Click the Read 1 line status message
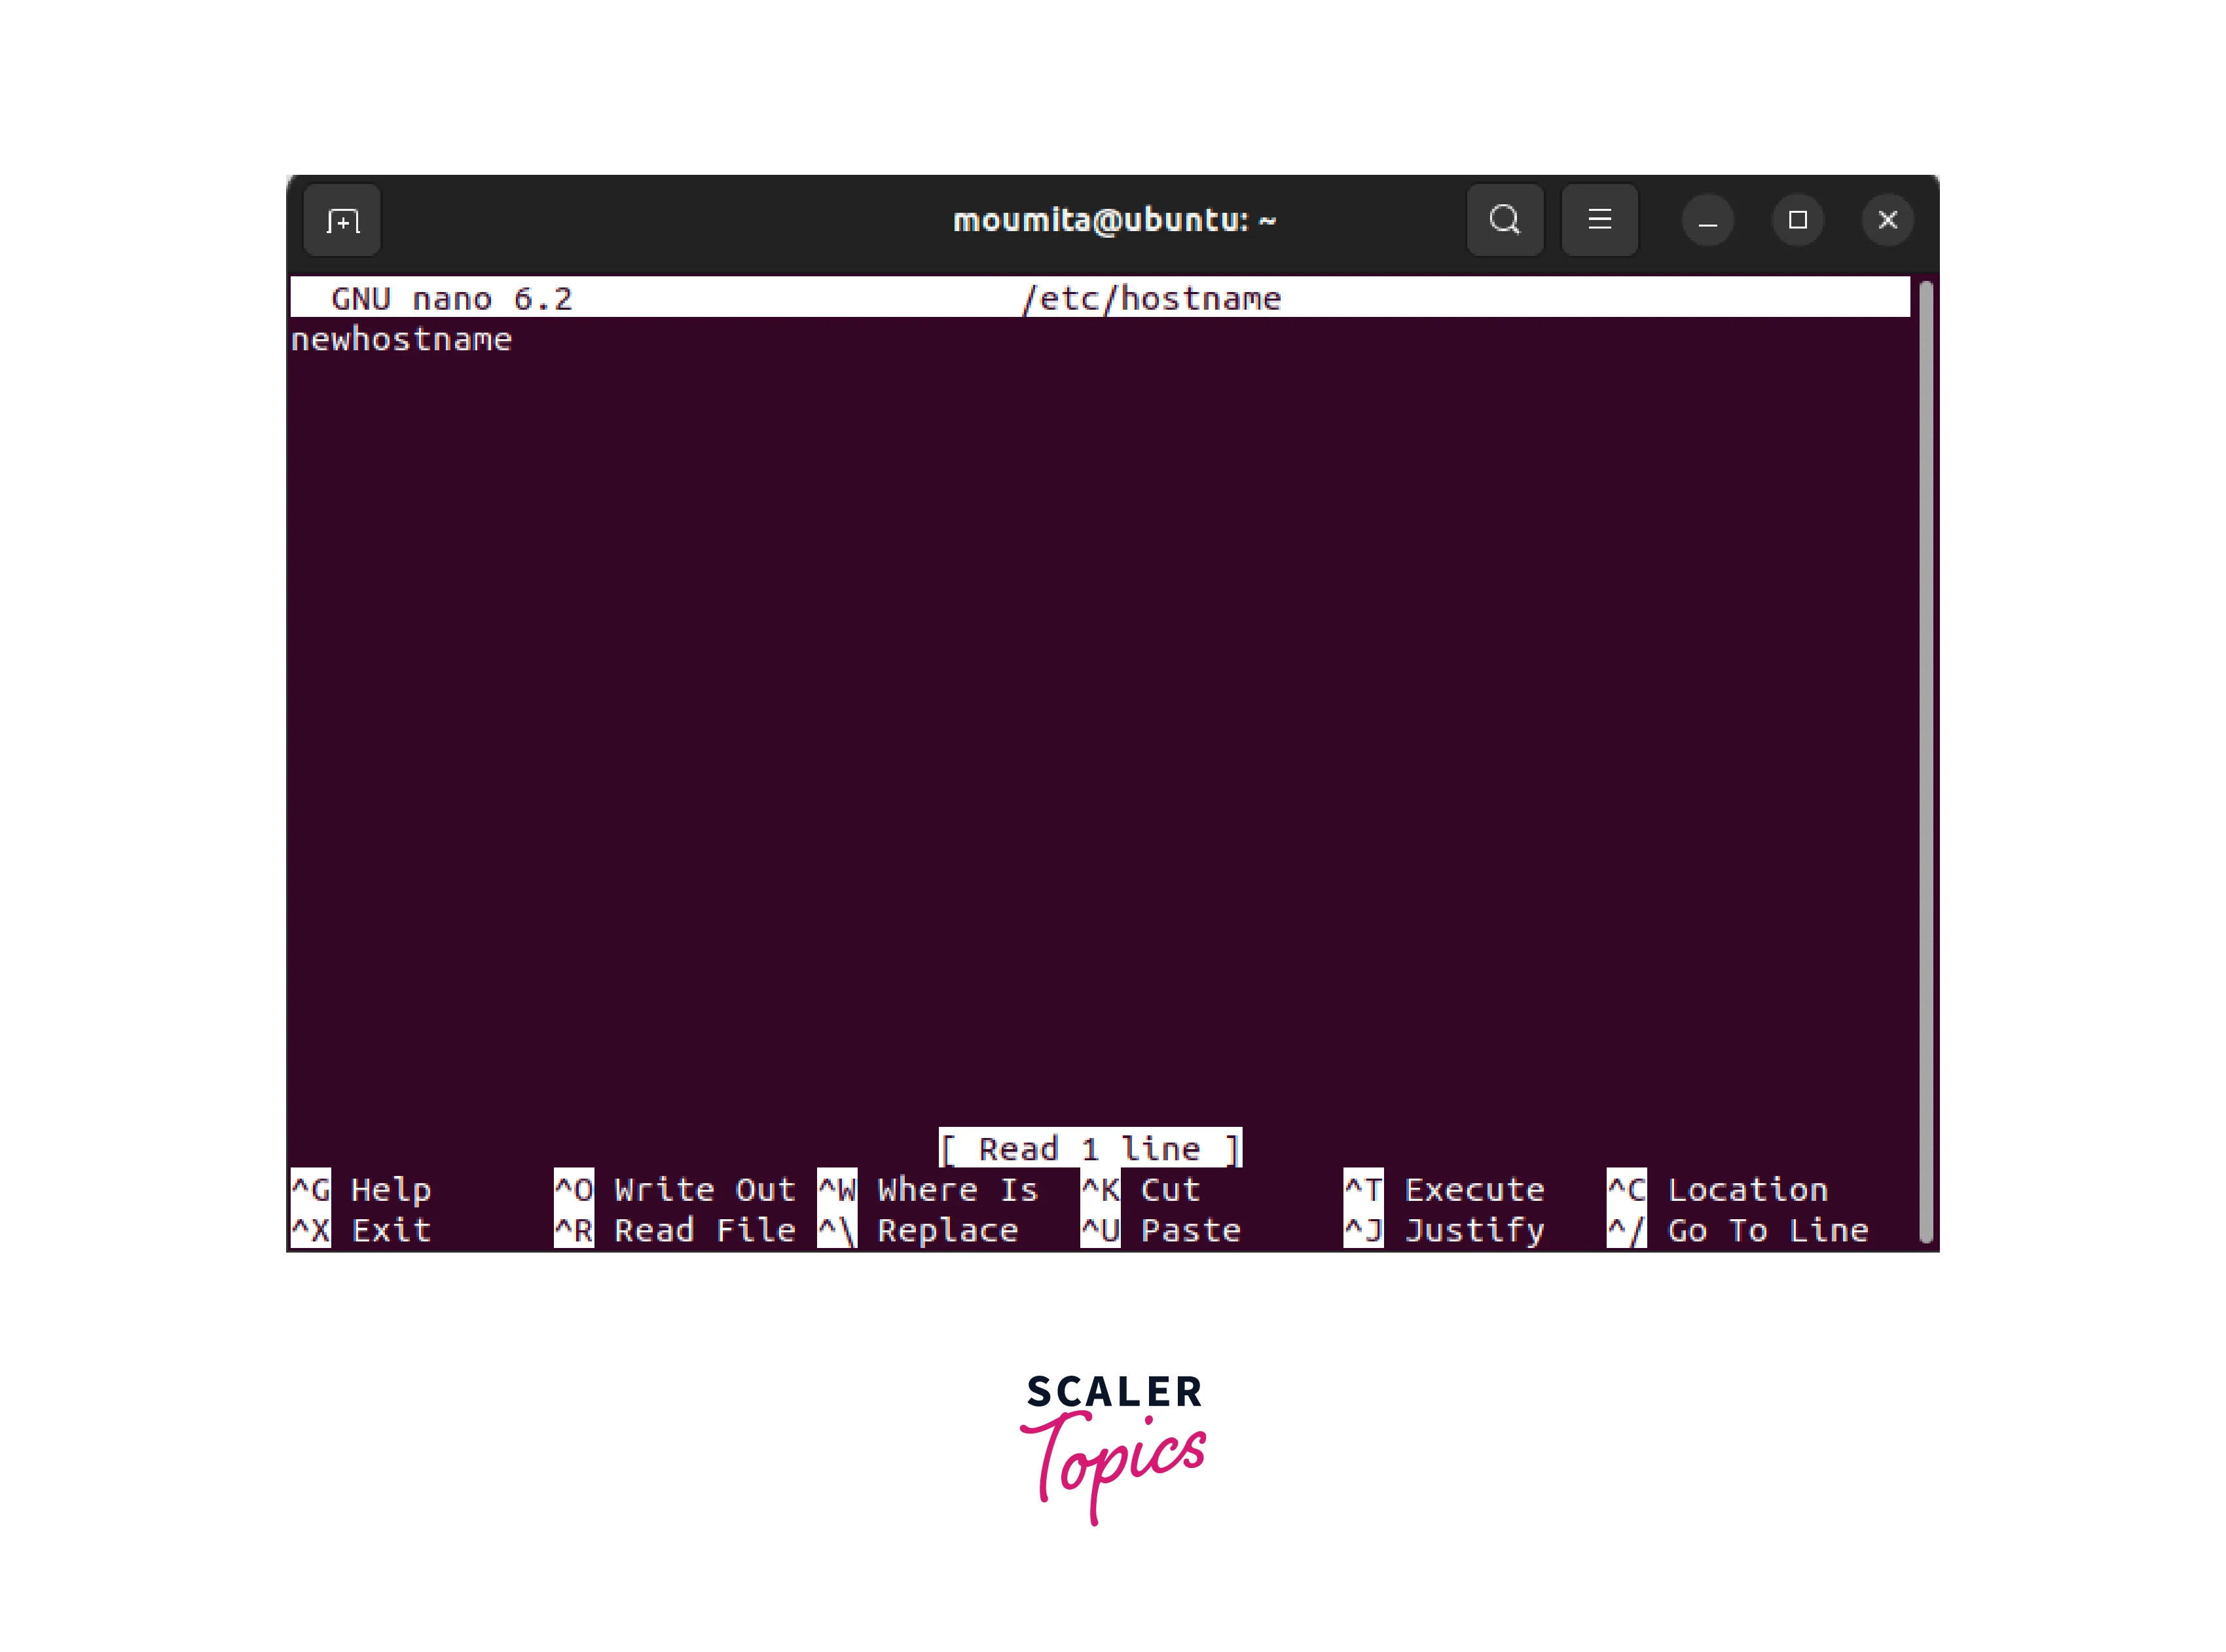This screenshot has width=2226, height=1652. (1090, 1148)
